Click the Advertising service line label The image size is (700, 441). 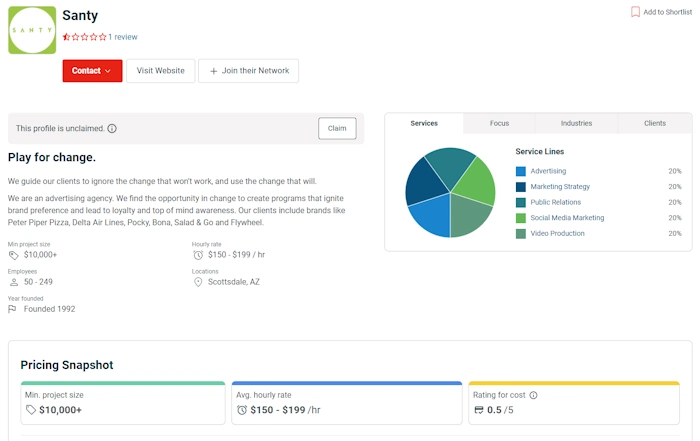coord(548,171)
